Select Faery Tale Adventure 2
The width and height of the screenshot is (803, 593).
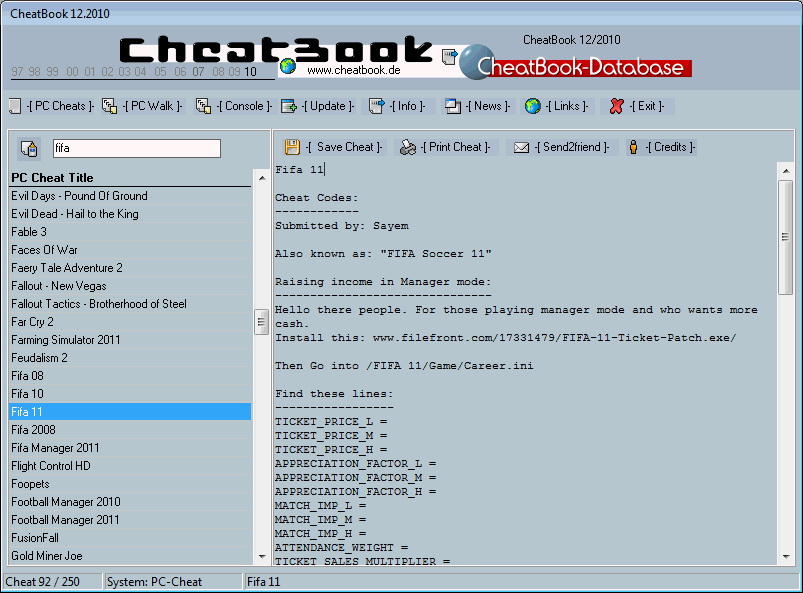click(130, 268)
